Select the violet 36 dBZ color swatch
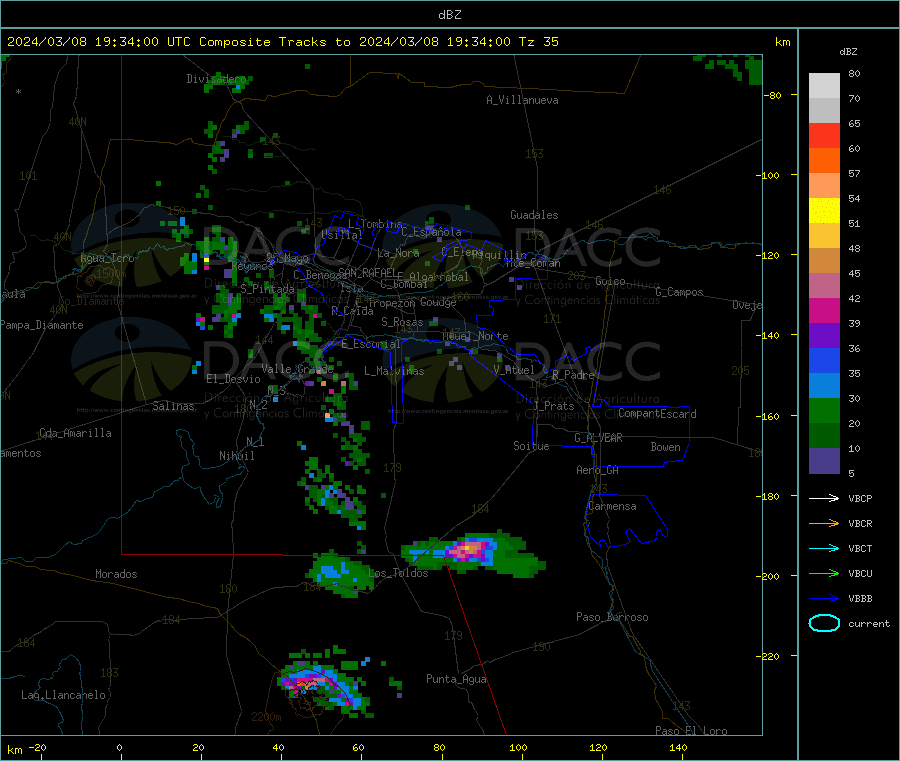The height and width of the screenshot is (761, 900). (x=824, y=336)
